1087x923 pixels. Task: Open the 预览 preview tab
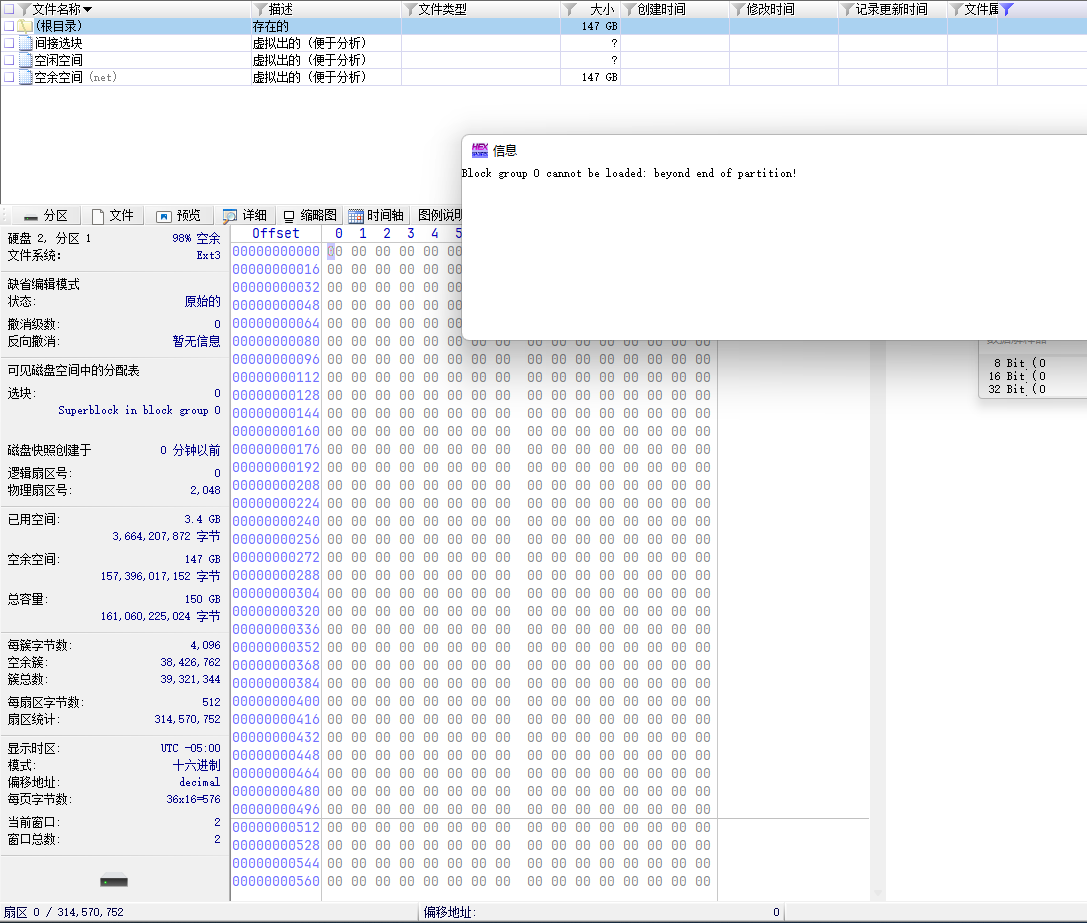click(x=178, y=216)
